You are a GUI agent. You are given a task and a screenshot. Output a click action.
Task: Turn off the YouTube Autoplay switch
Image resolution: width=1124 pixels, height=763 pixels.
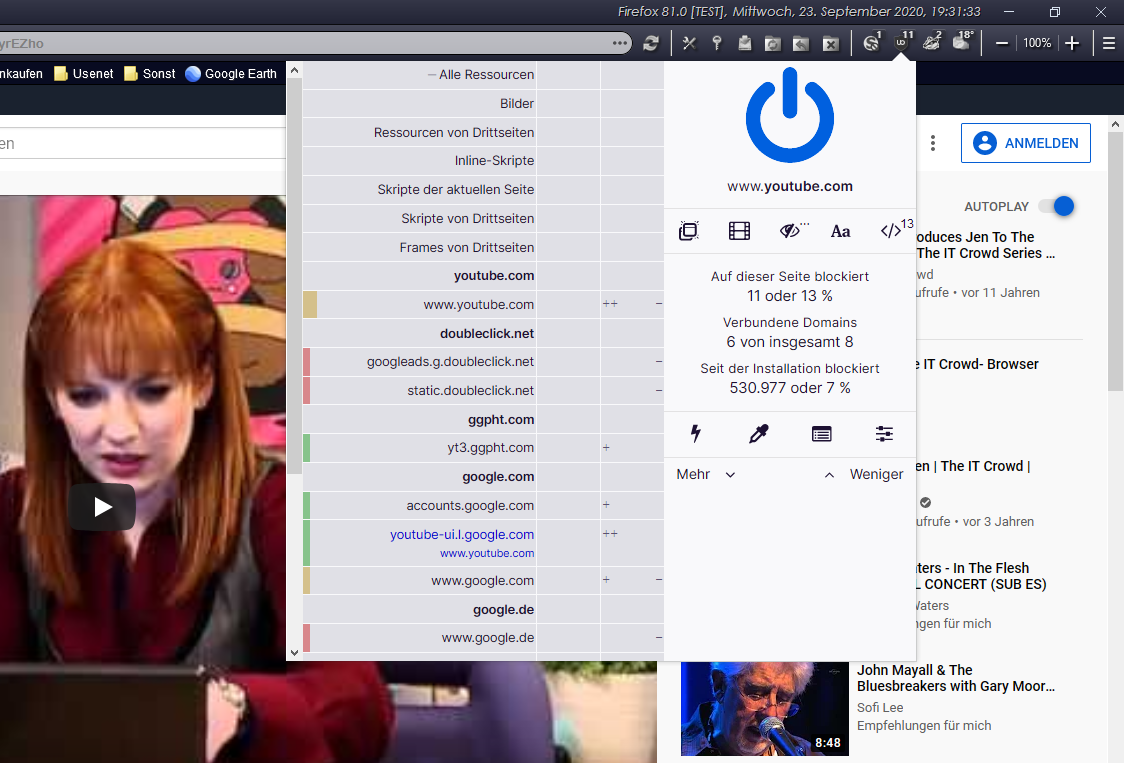pos(1056,206)
